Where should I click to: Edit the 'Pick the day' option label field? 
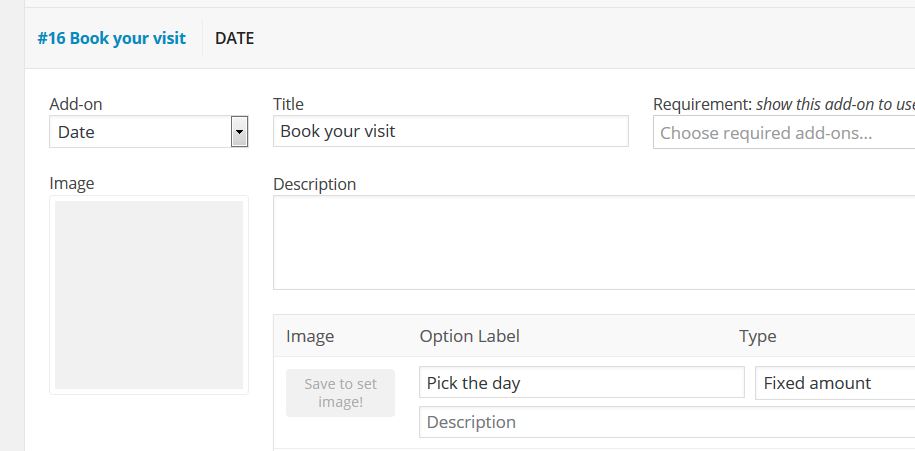(581, 383)
